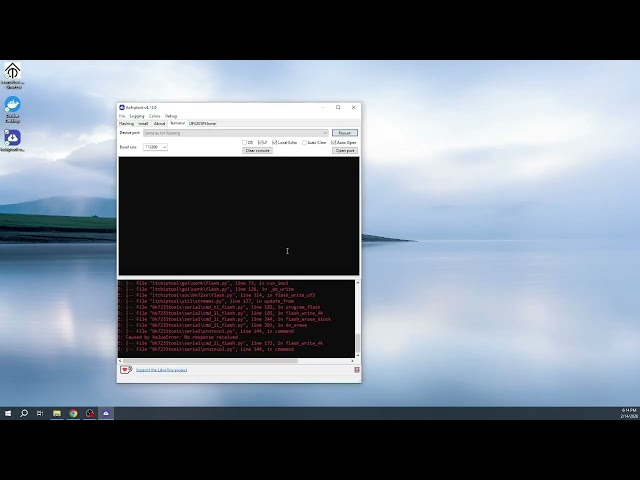Open the ltchiptool cloud-download desktop shortcut
Image resolution: width=640 pixels, height=480 pixels.
(13, 141)
